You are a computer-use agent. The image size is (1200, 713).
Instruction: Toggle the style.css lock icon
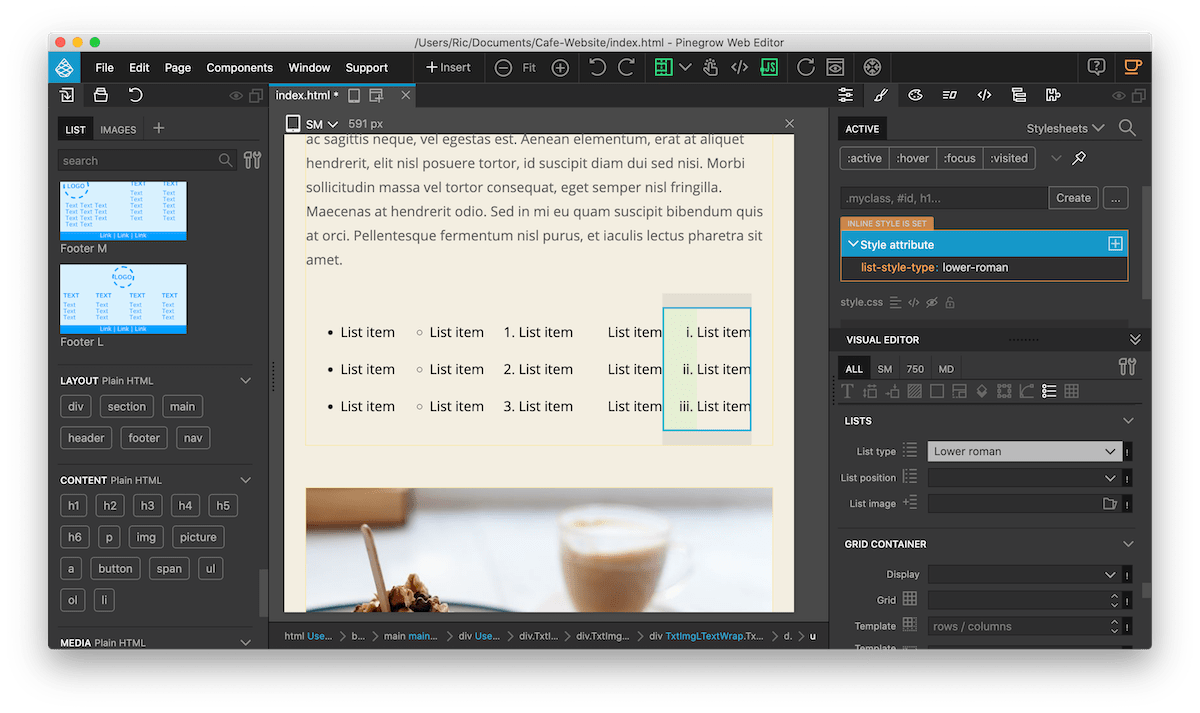(x=950, y=302)
